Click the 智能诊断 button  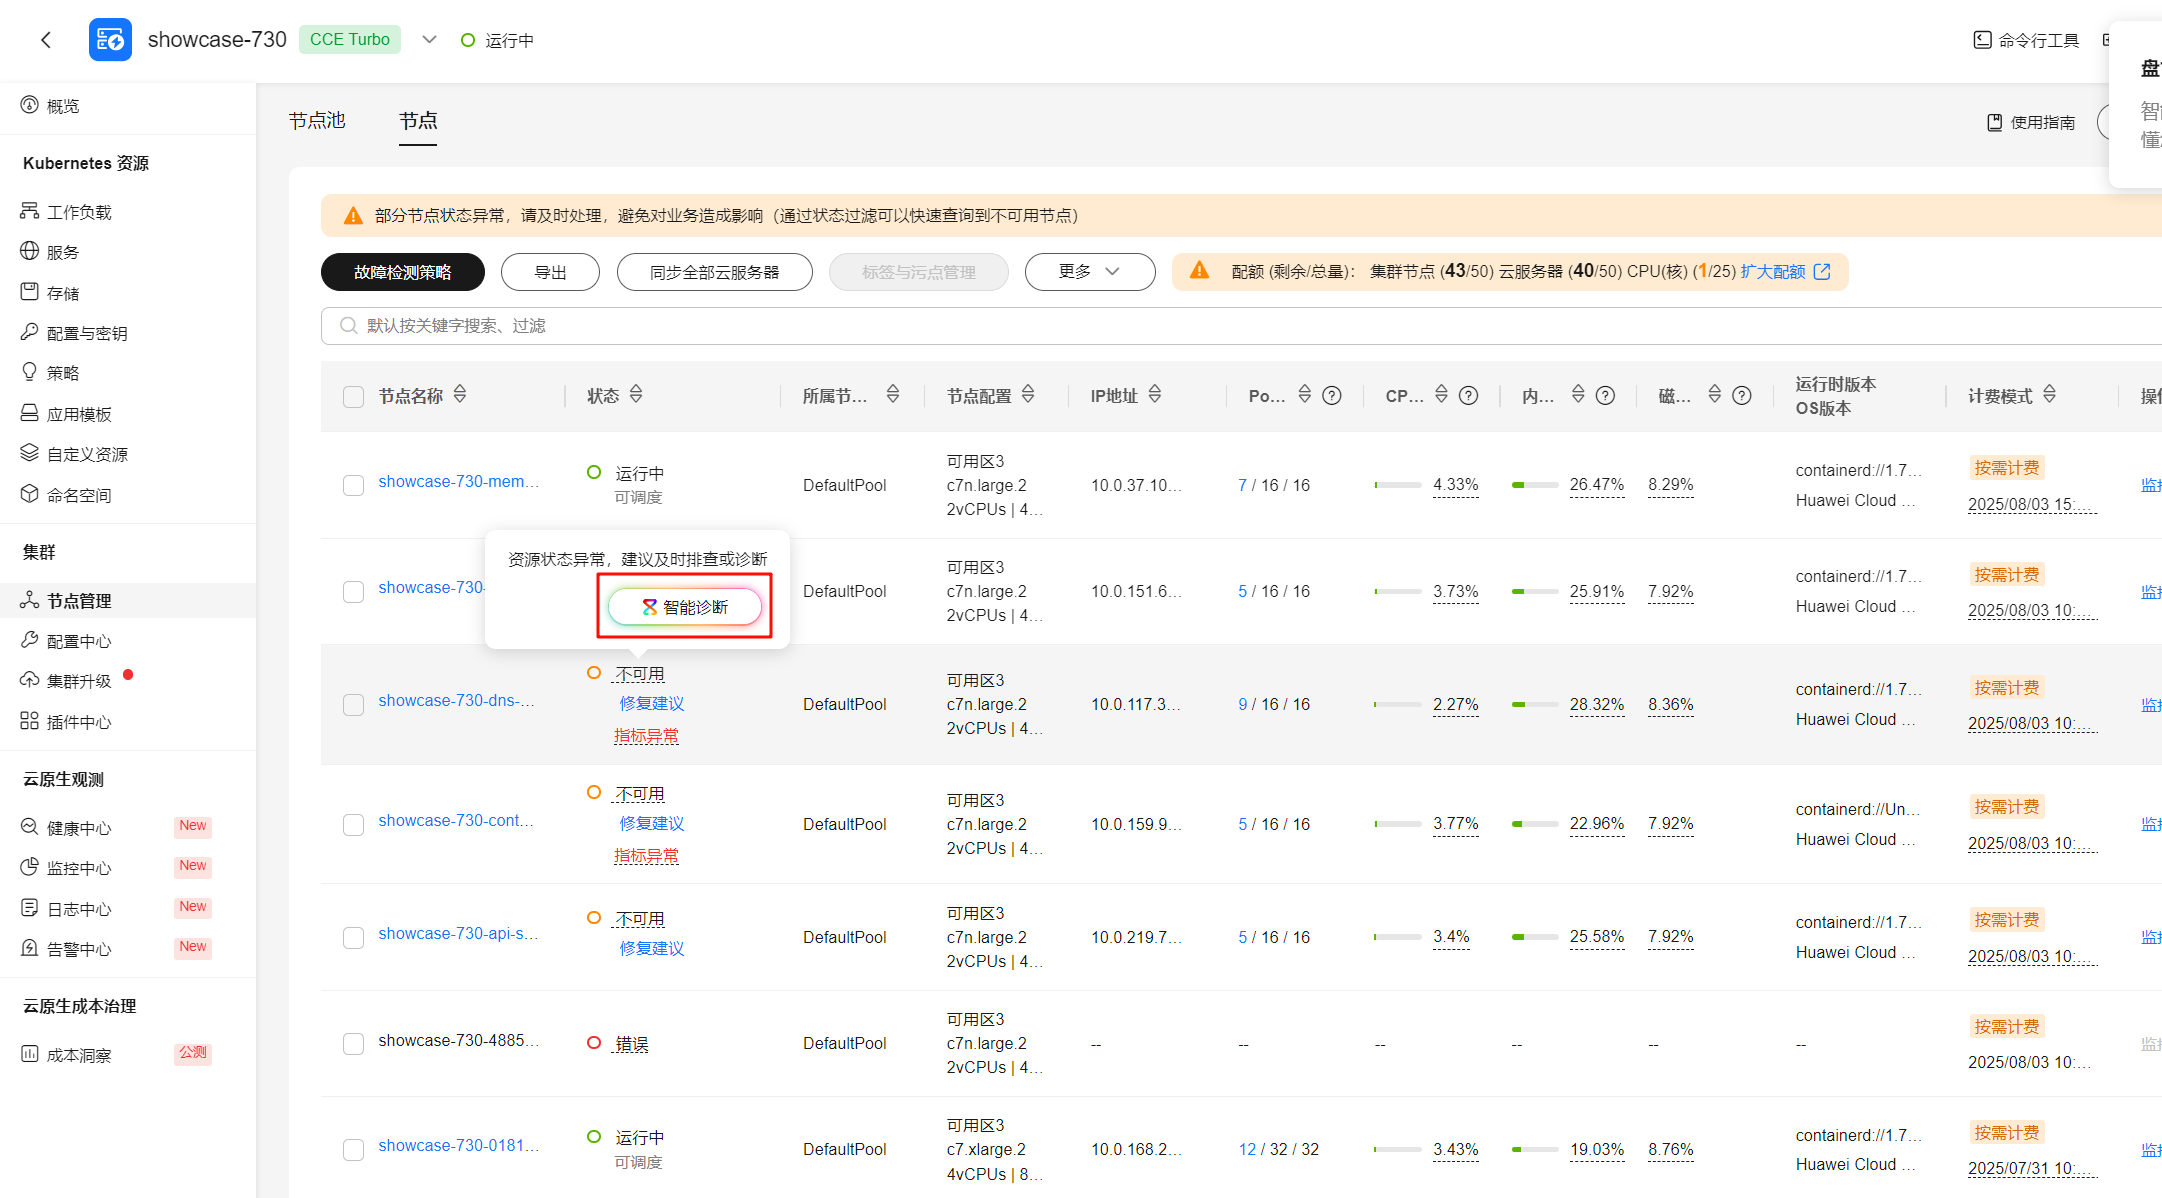(x=685, y=607)
